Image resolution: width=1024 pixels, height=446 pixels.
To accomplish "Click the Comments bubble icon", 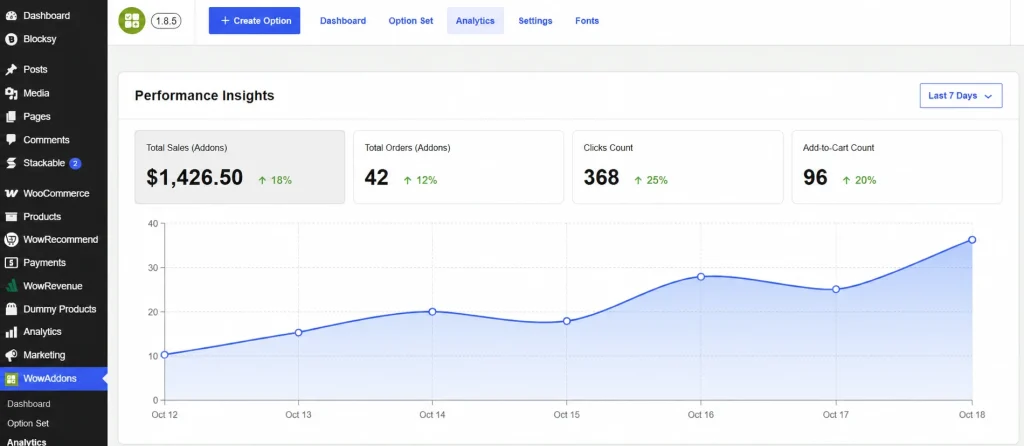I will 11,140.
